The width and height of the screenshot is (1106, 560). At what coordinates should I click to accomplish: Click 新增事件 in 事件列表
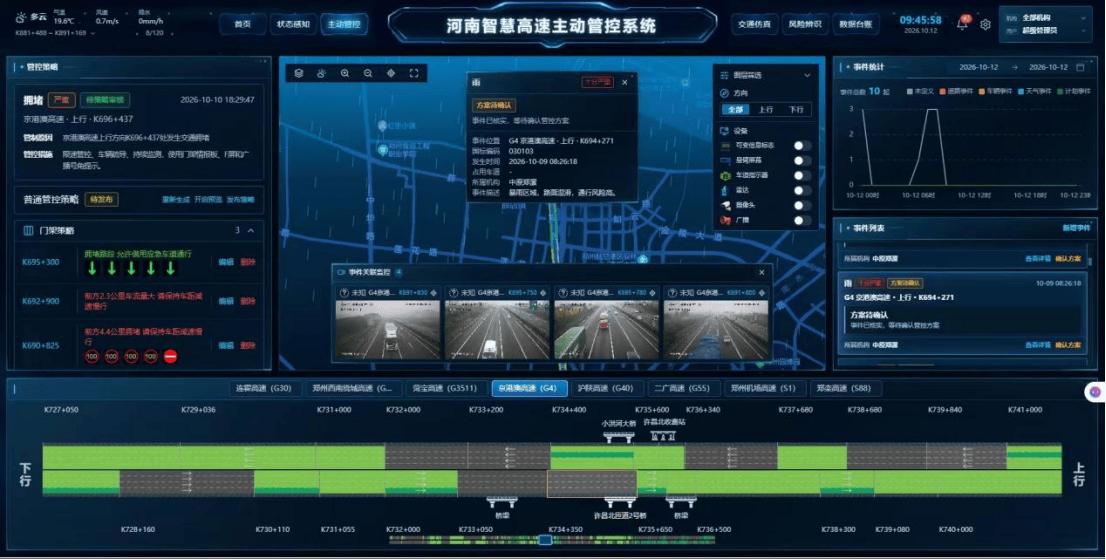click(1076, 228)
